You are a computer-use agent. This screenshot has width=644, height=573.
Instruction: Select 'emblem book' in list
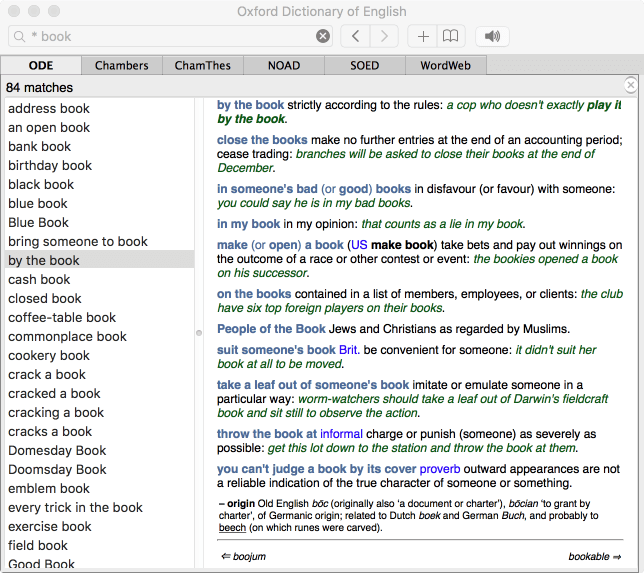coord(99,488)
